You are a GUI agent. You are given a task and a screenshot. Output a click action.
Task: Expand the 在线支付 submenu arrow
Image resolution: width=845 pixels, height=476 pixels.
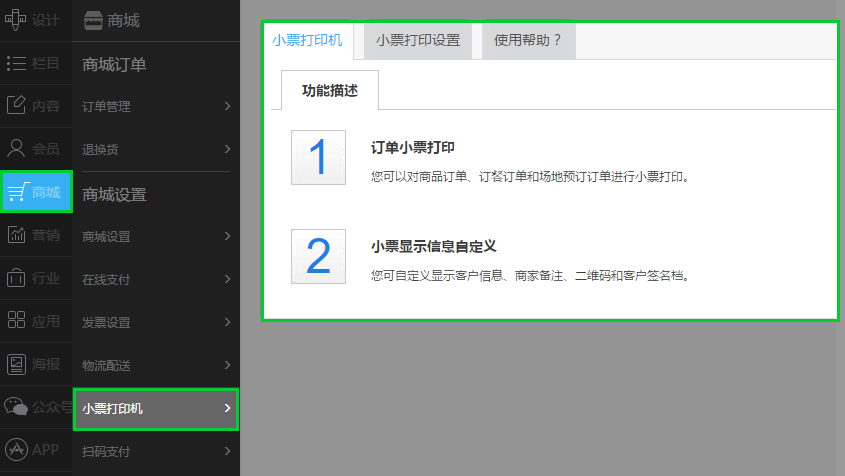[x=227, y=279]
